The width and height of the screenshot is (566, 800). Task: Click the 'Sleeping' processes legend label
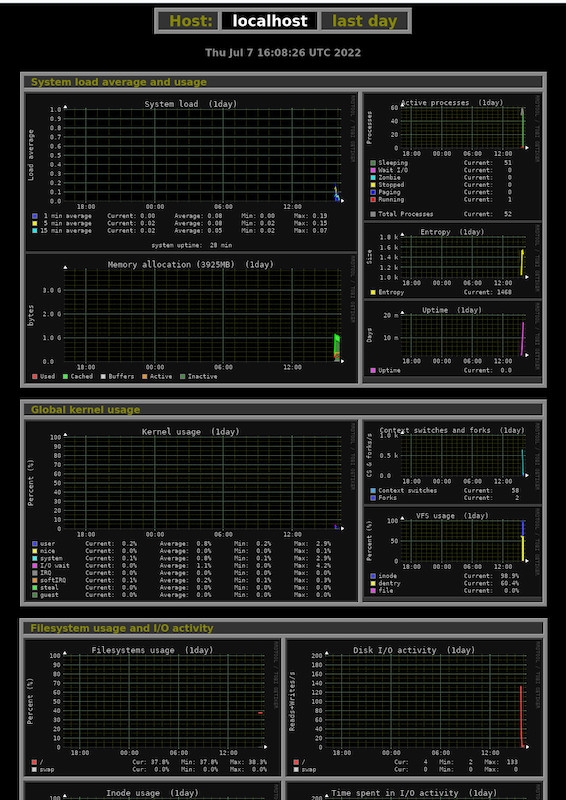(x=393, y=163)
